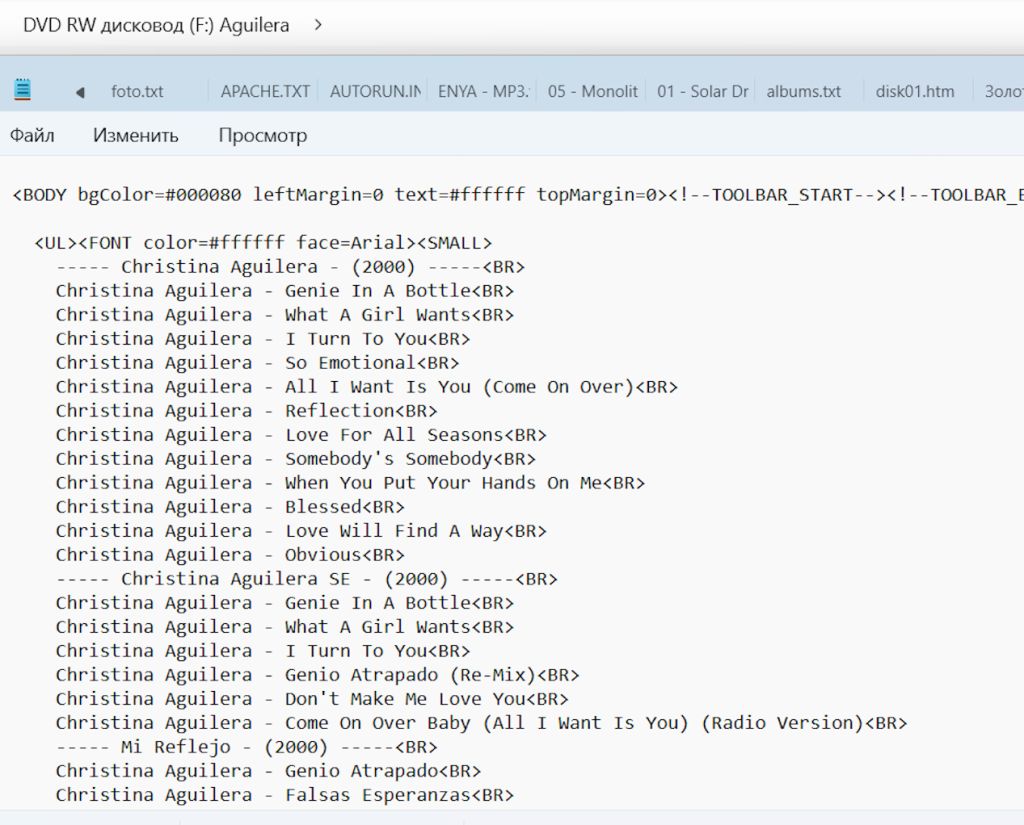Click the 'Don't Make Me Love You' line
Screen dimensions: 1024x825
click(312, 699)
